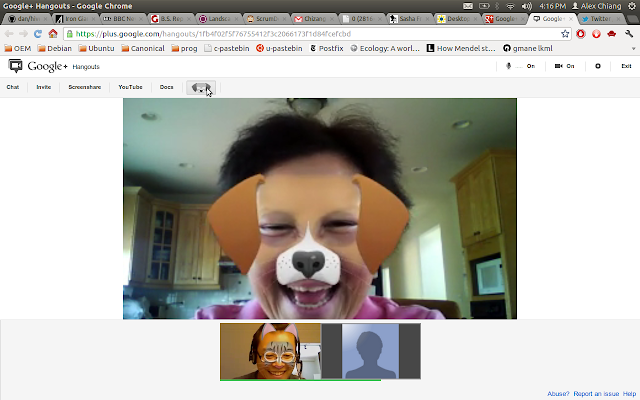Image resolution: width=640 pixels, height=400 pixels.
Task: Click the Google+ Hangouts logo
Action: tap(54, 66)
